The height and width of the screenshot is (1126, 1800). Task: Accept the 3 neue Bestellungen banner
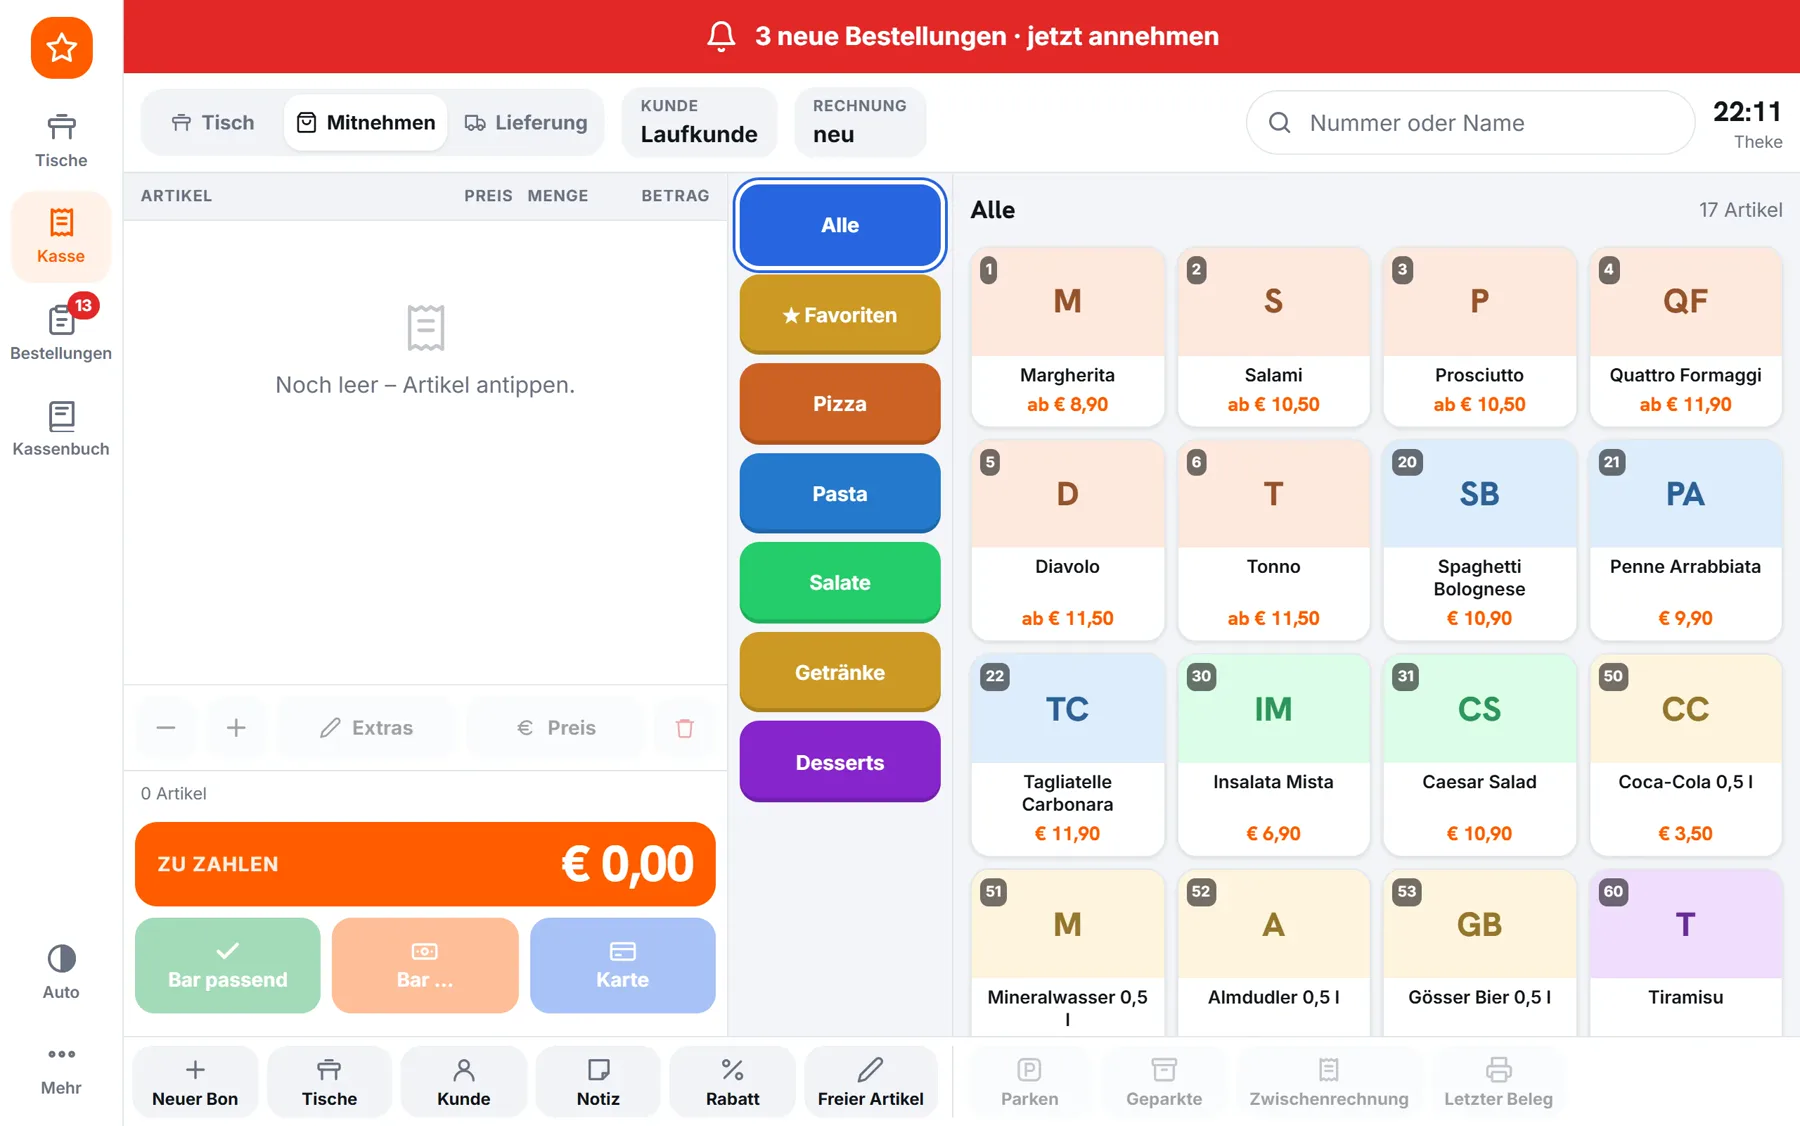[x=961, y=36]
